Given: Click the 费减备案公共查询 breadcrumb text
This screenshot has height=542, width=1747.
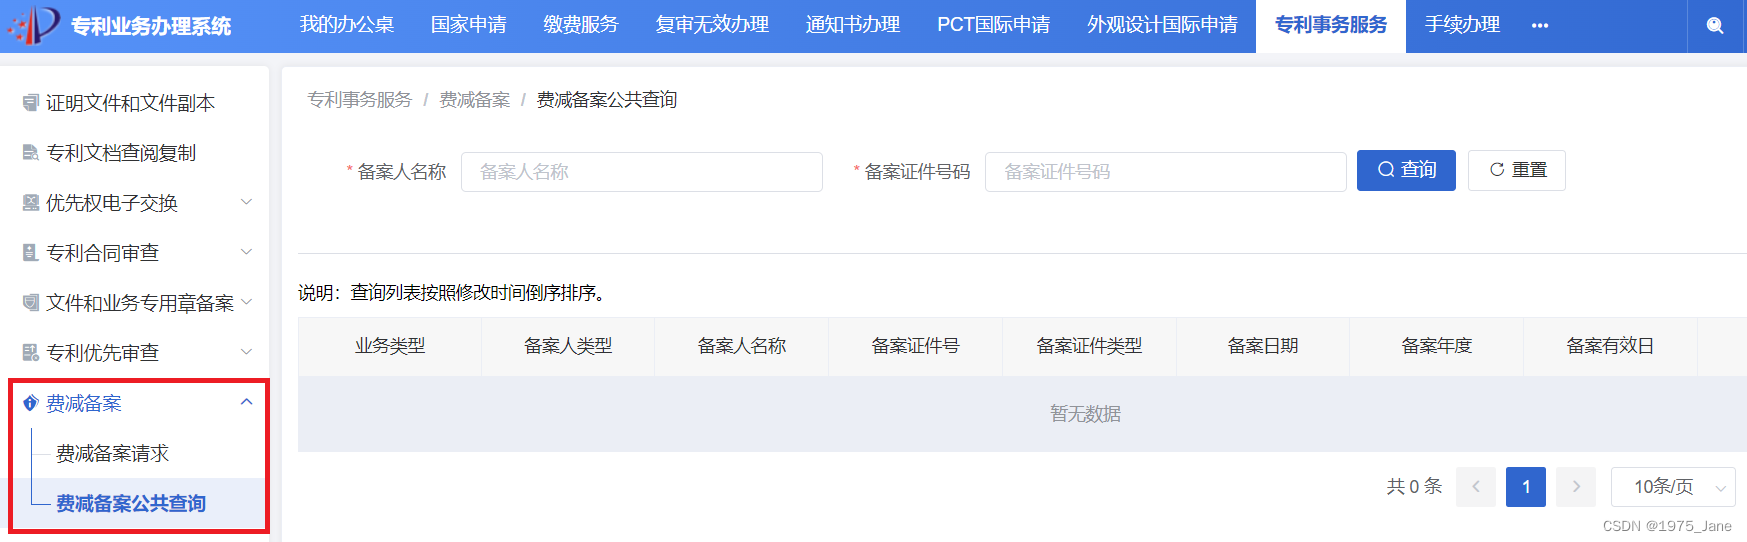Looking at the screenshot, I should pos(607,100).
